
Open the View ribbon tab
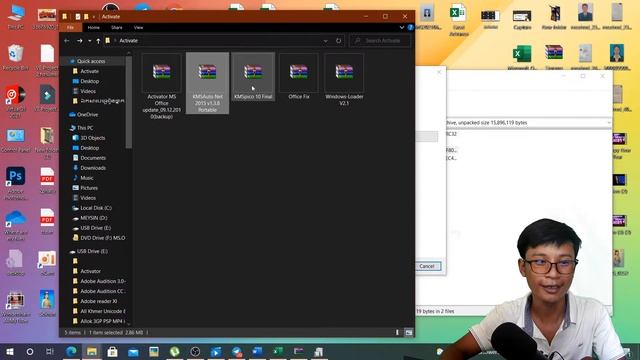pyautogui.click(x=138, y=27)
